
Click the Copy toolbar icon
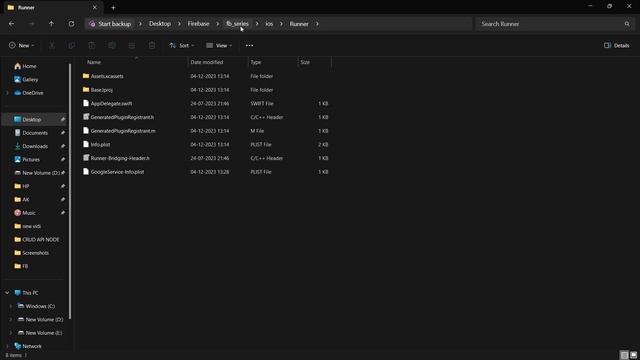pos(72,45)
